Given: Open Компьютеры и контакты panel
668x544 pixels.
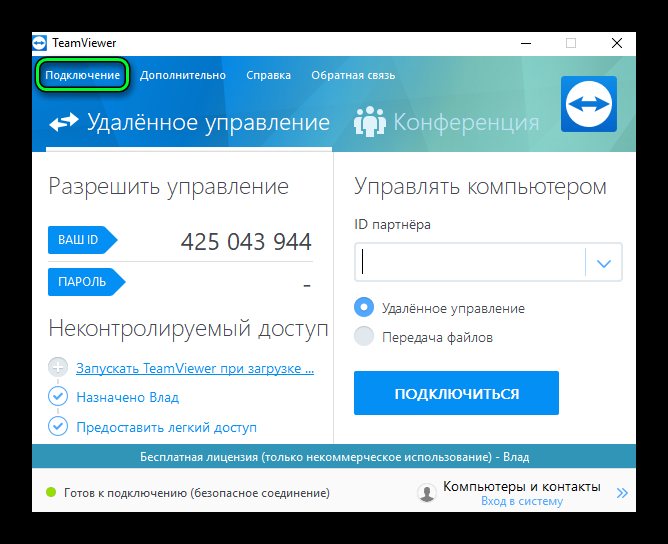Looking at the screenshot, I should (522, 486).
